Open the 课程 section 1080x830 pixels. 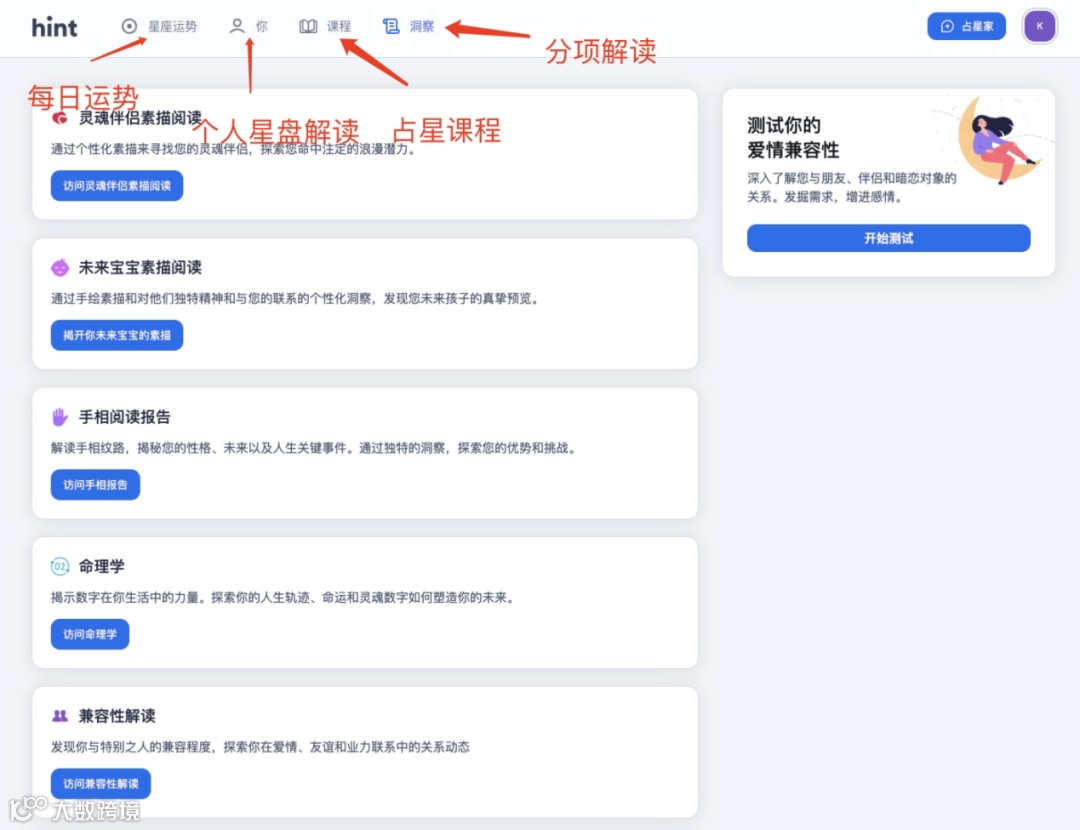[325, 26]
